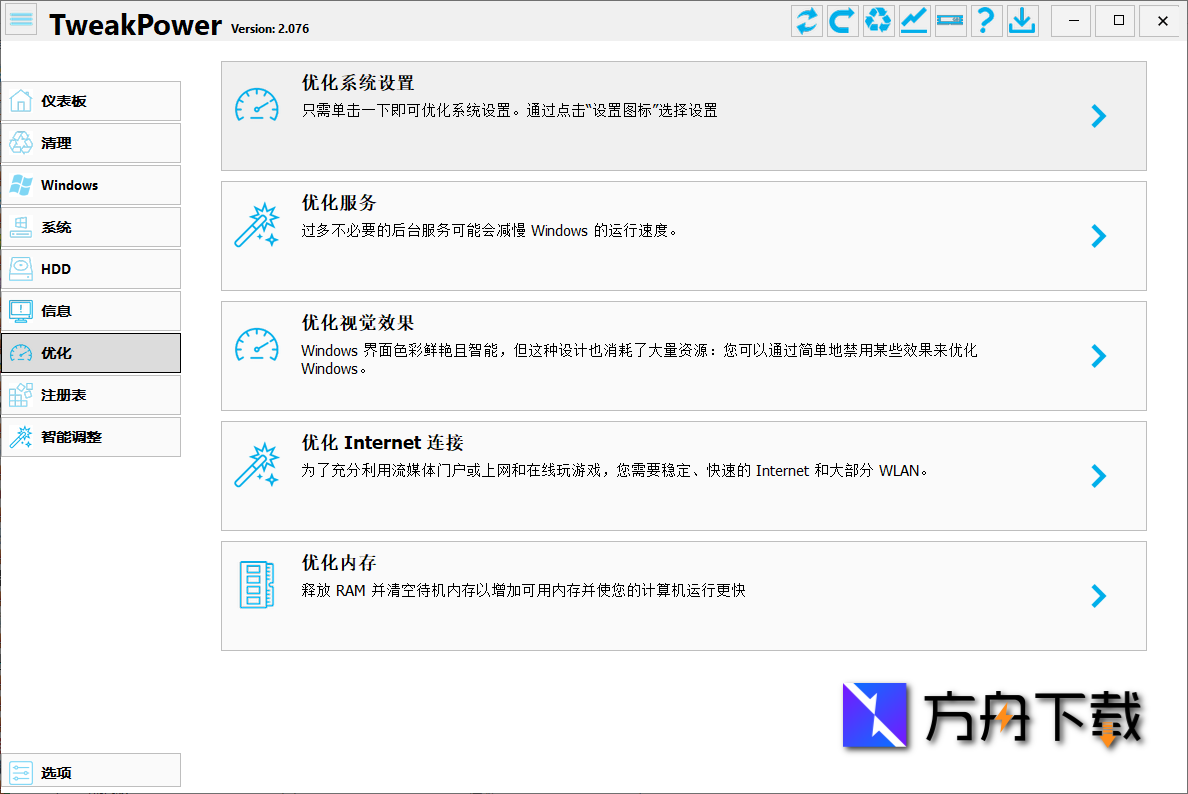Open the 注册表 section in the sidebar
The image size is (1188, 794).
point(90,395)
